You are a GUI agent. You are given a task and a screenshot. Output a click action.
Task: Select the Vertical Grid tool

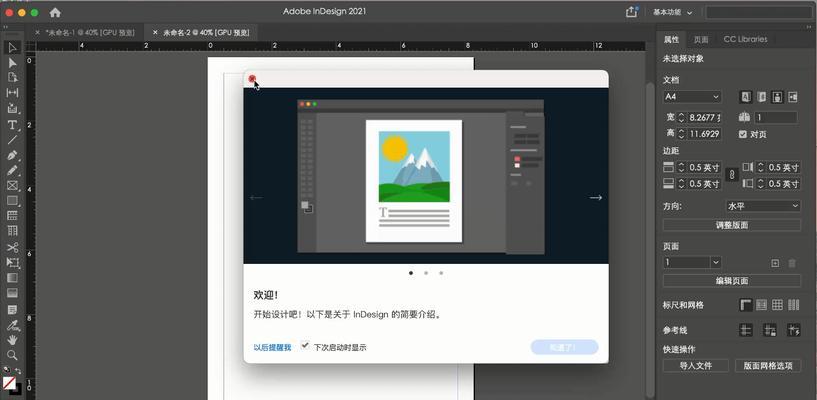point(13,231)
